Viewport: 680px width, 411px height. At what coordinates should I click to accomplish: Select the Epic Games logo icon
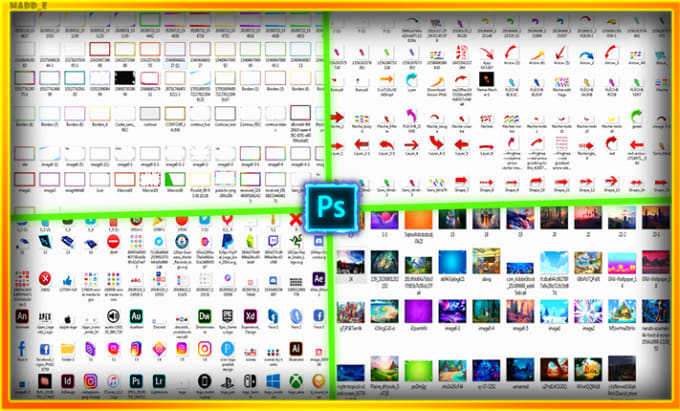pyautogui.click(x=227, y=316)
